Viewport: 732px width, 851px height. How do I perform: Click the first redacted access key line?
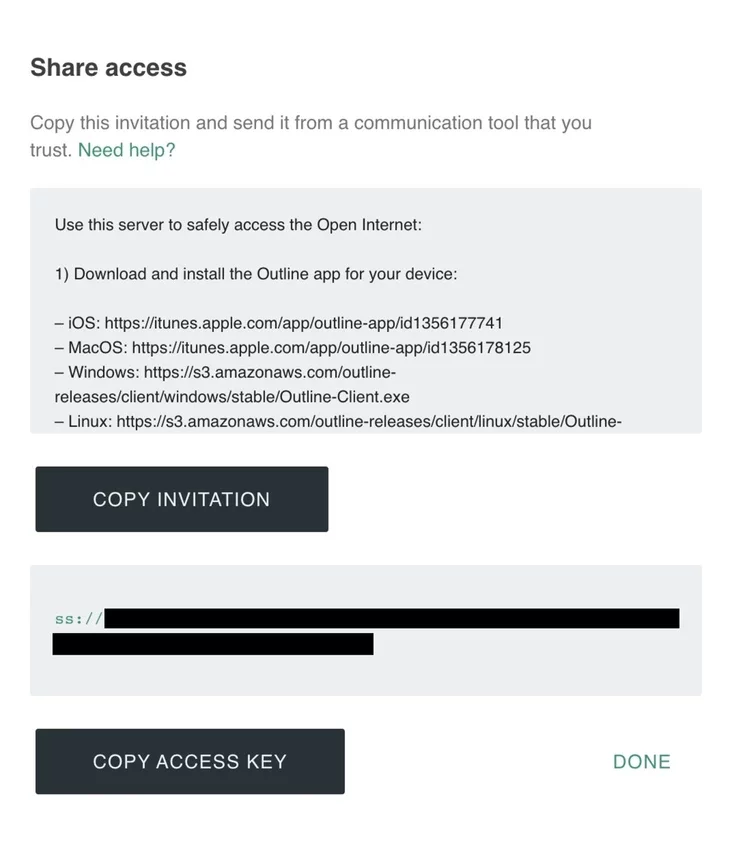[392, 619]
